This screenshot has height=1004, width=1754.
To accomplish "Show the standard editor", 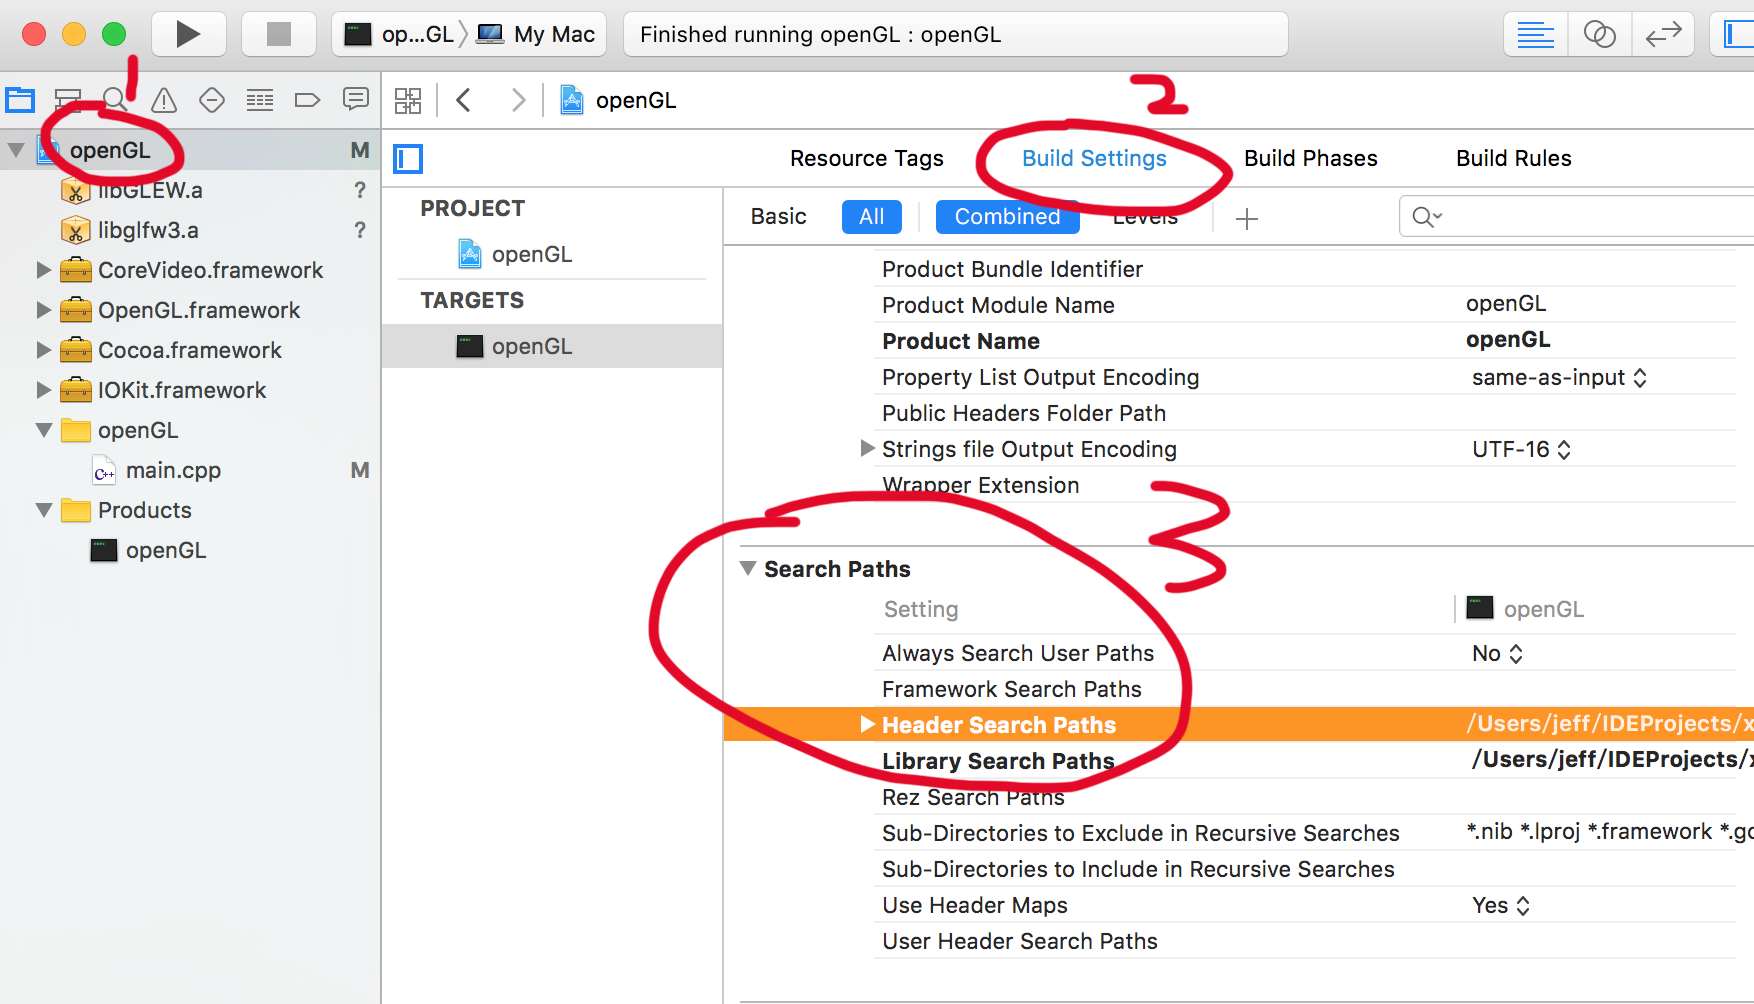I will 1535,34.
